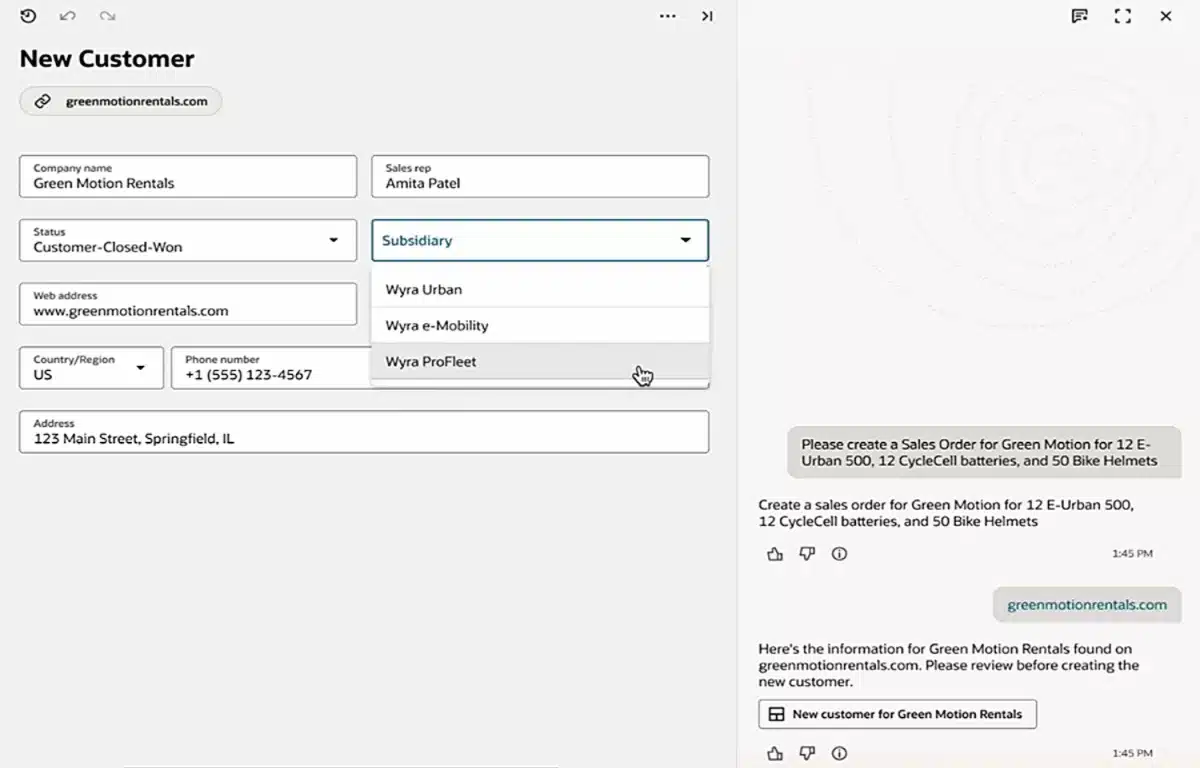Image resolution: width=1200 pixels, height=768 pixels.
Task: Click the undo arrow icon
Action: click(67, 16)
